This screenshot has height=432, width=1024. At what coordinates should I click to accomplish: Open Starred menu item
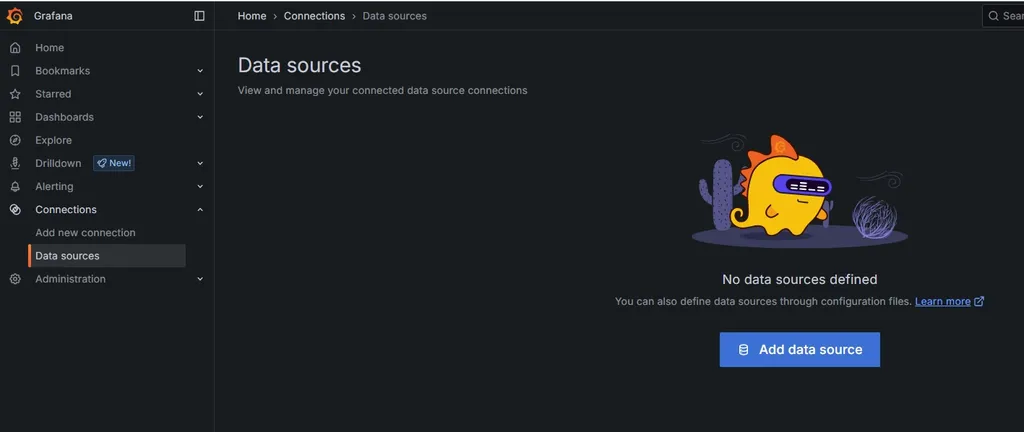53,94
